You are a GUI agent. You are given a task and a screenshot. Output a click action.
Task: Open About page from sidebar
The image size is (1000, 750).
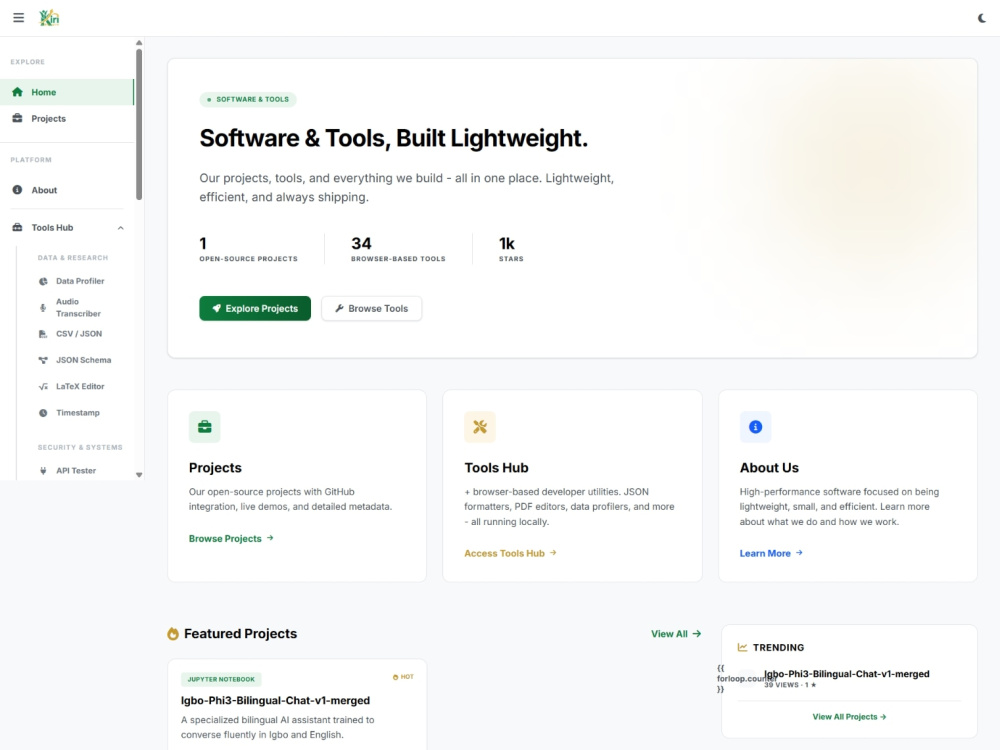(x=67, y=190)
